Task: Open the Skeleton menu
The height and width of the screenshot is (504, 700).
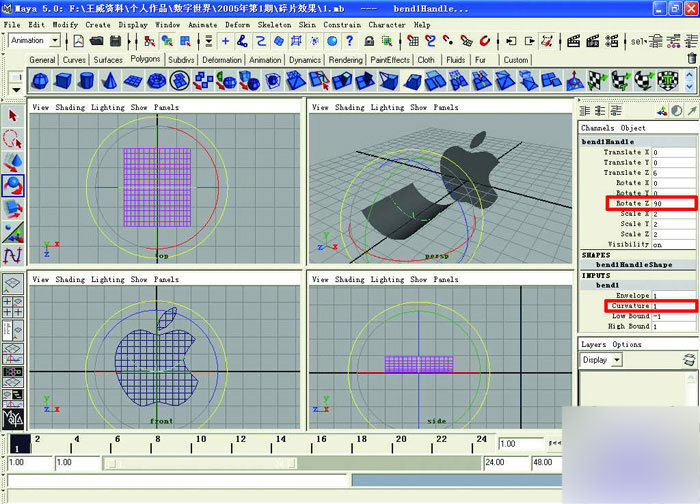Action: pyautogui.click(x=274, y=25)
